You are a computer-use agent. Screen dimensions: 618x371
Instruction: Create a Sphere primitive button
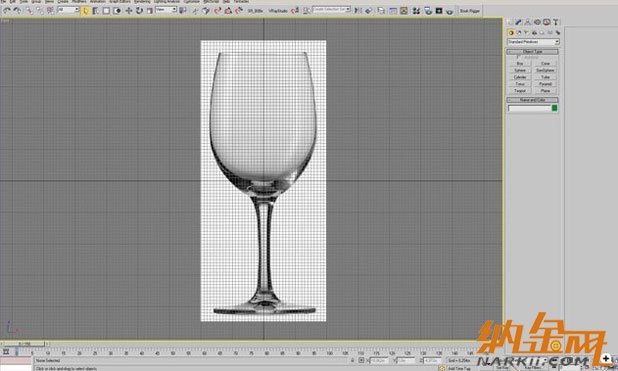(520, 70)
